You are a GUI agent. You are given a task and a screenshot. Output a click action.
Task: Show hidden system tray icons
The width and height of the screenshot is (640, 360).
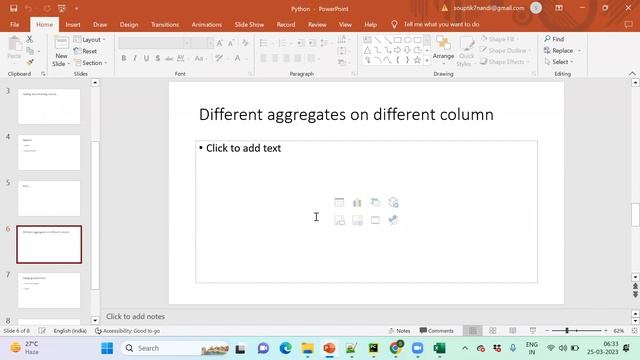coord(464,348)
